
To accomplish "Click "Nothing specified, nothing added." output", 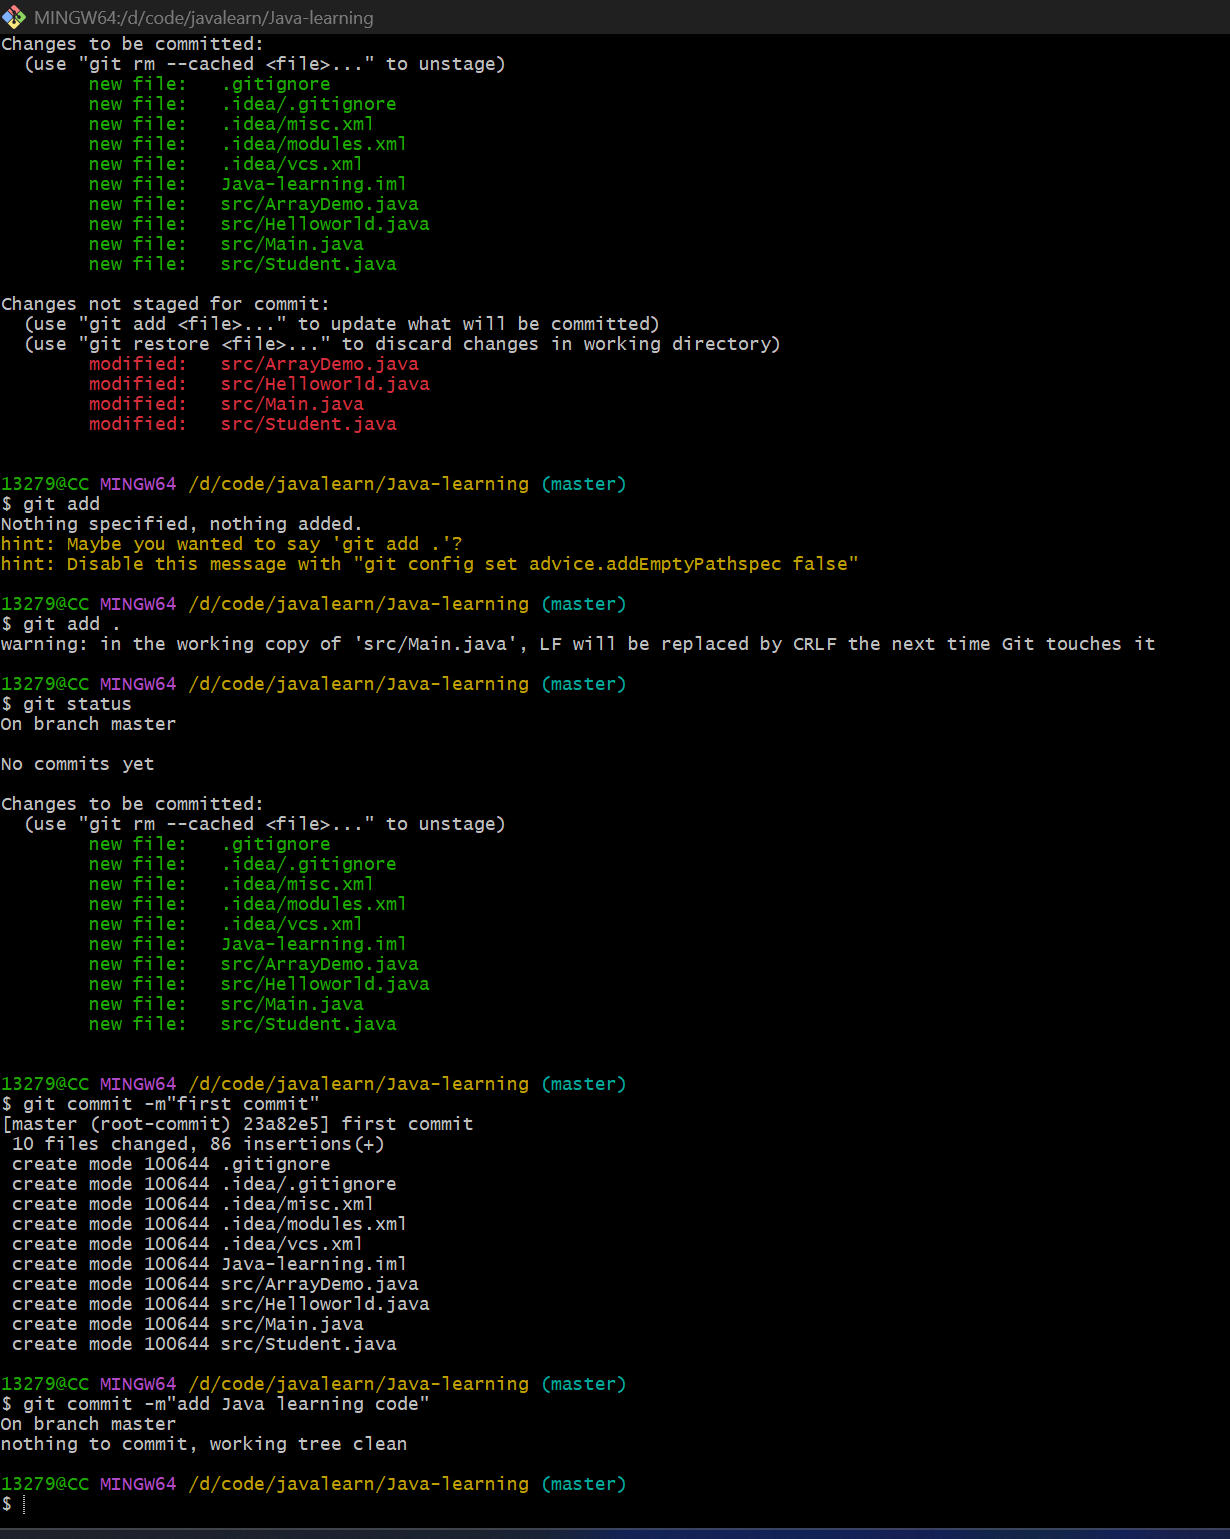I will pyautogui.click(x=182, y=524).
